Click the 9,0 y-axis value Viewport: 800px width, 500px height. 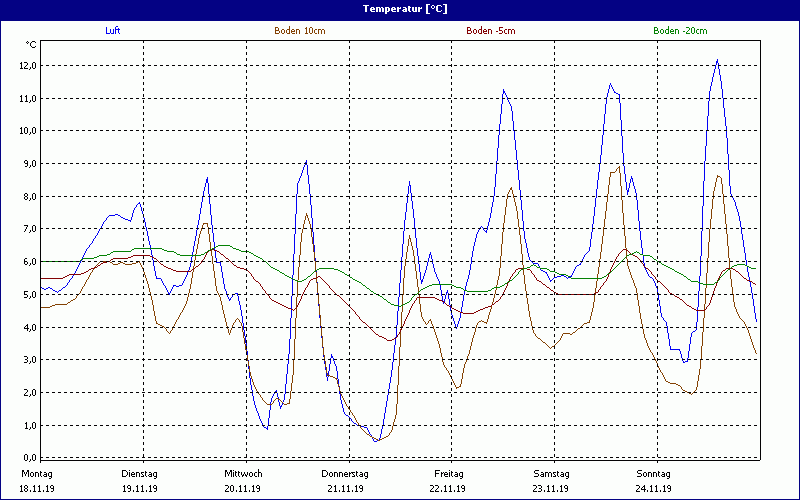29,164
